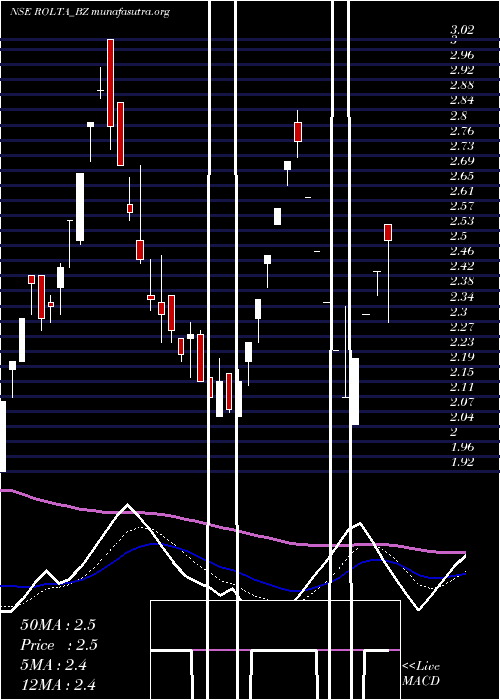Select the 2.46 price axis label
The width and height of the screenshot is (500, 700).
462,251
